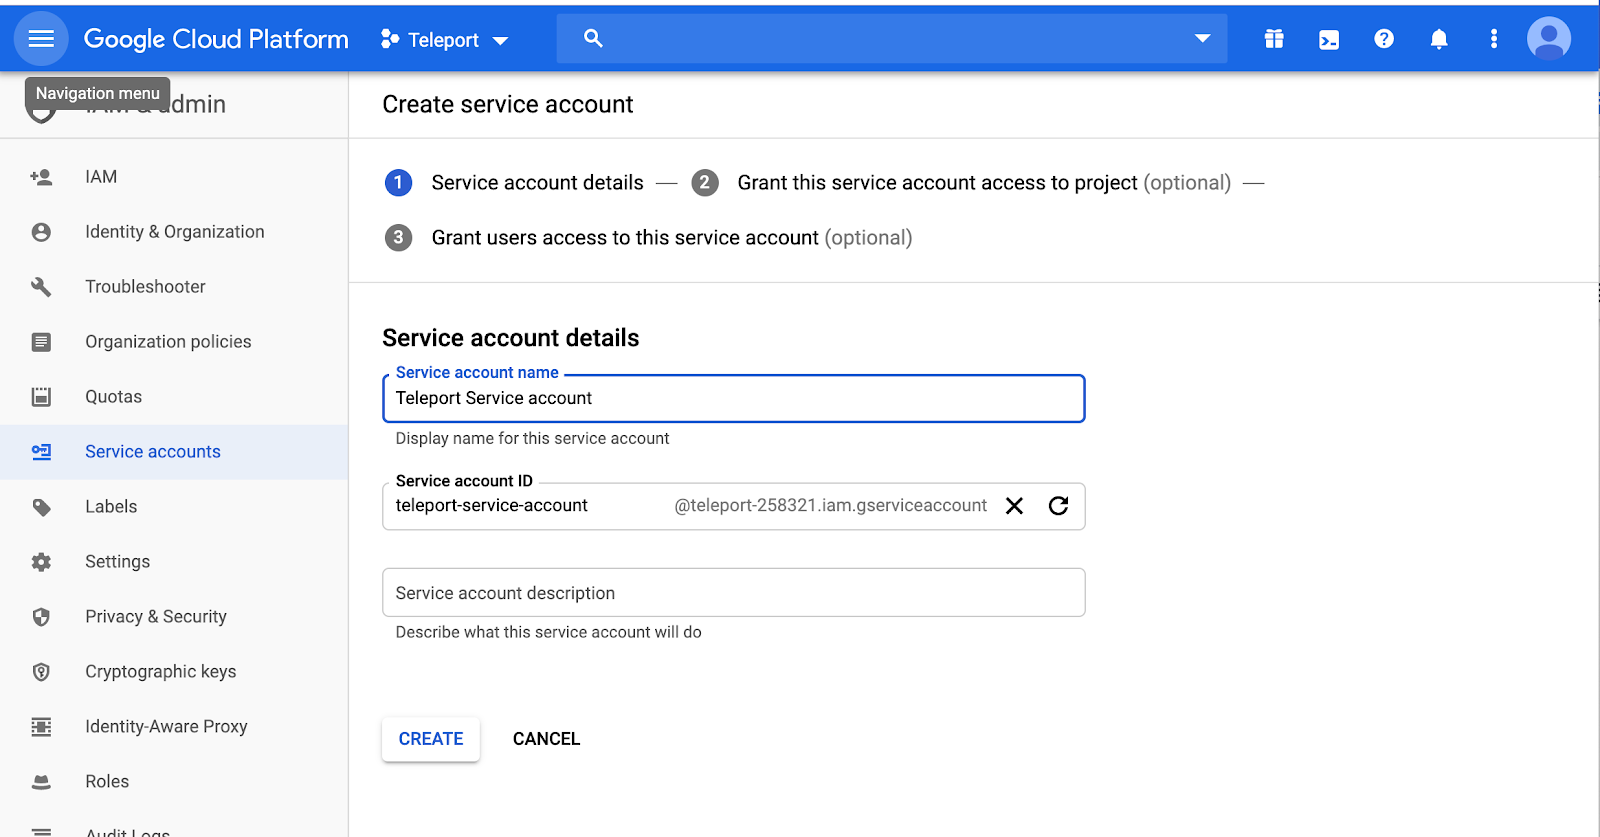Select step 3 Grant users access
Image resolution: width=1600 pixels, height=837 pixels.
click(648, 238)
